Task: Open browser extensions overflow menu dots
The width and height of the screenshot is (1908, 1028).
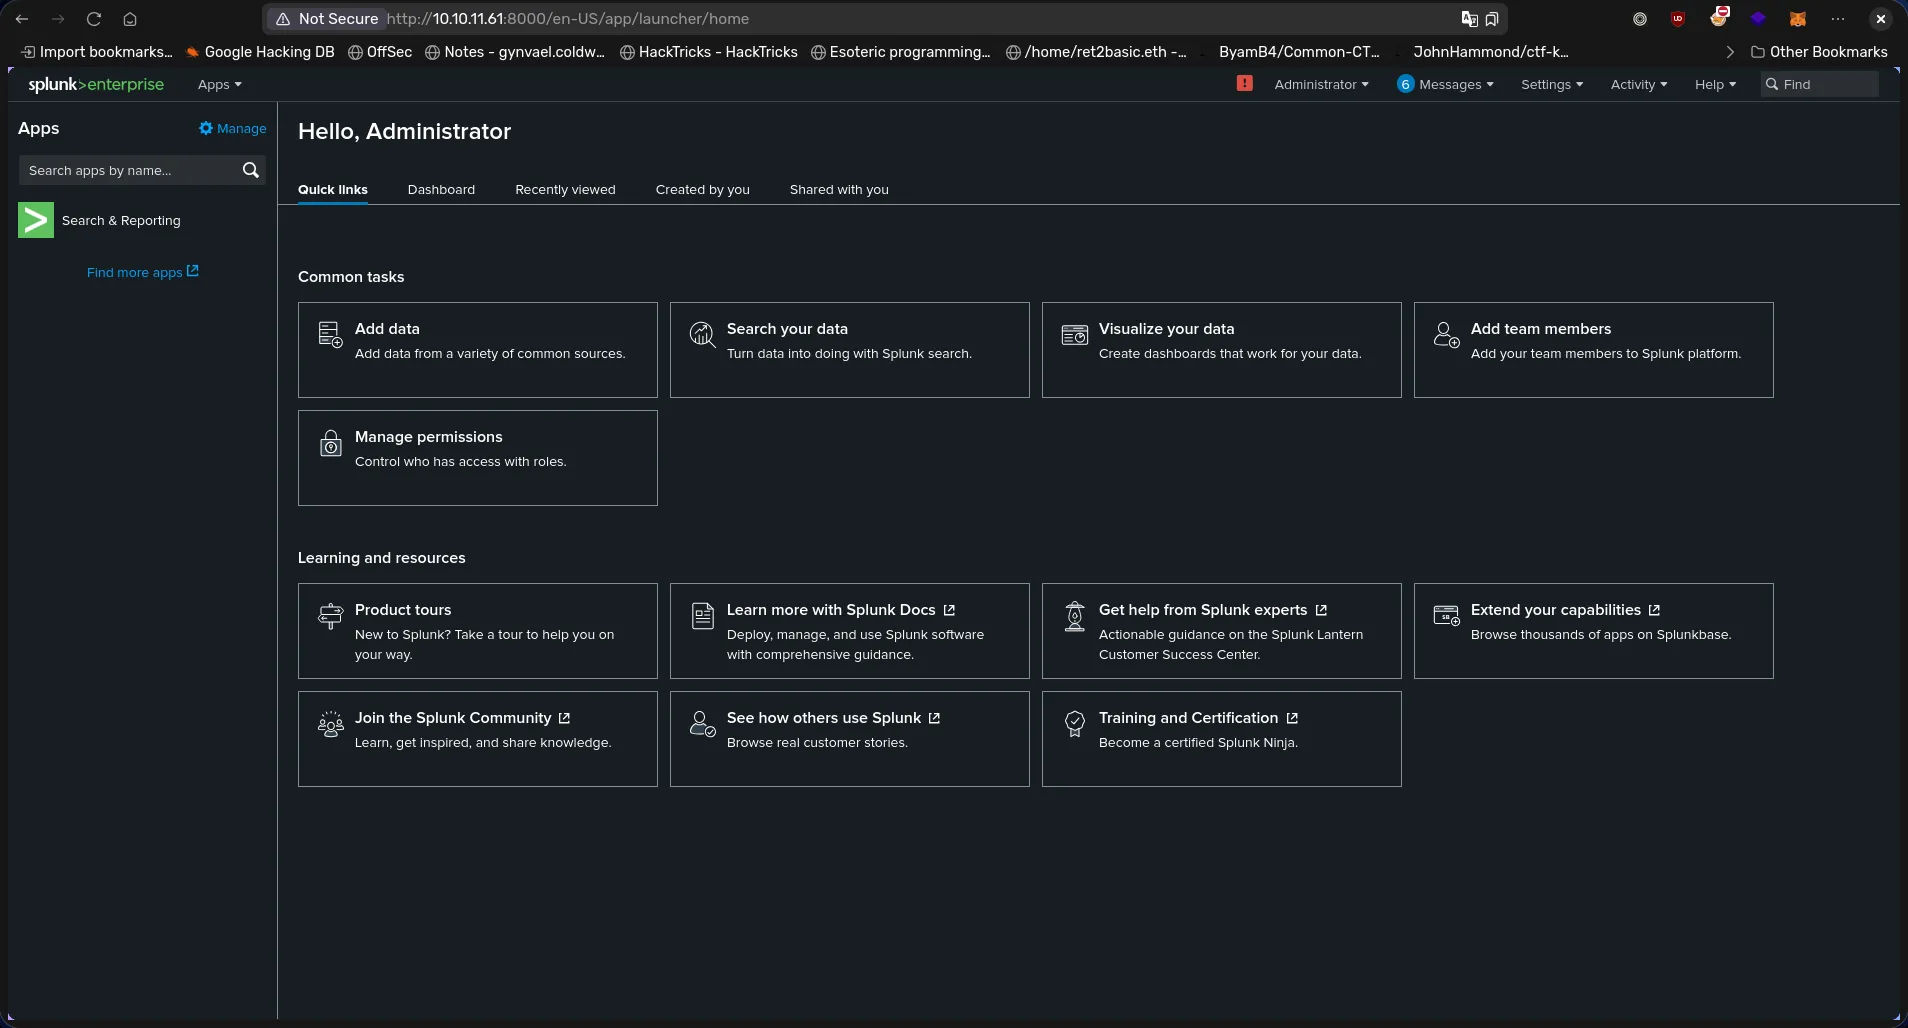Action: [1838, 19]
